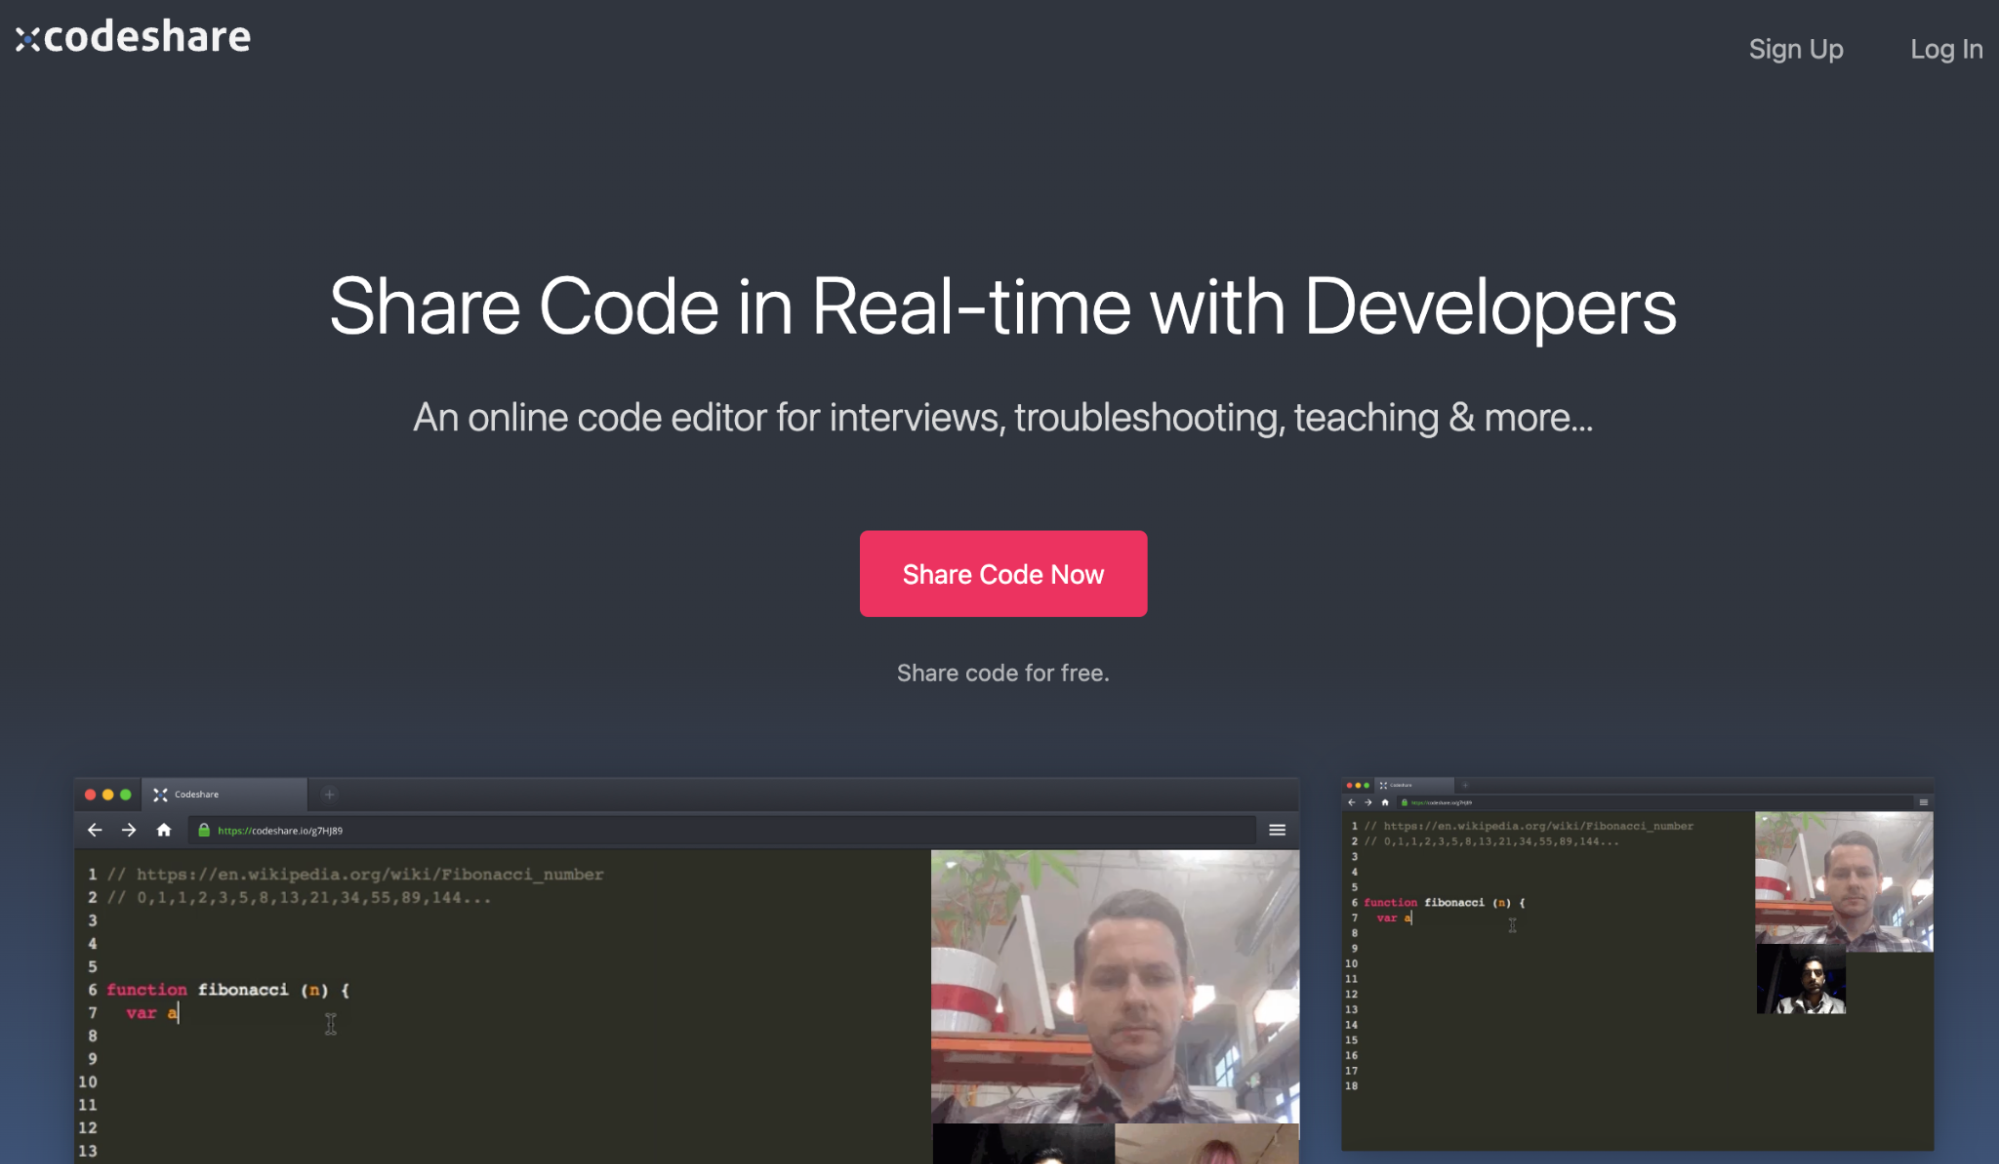Click the Codeshare tab in large demo
The height and width of the screenshot is (1165, 1999).
tap(224, 794)
